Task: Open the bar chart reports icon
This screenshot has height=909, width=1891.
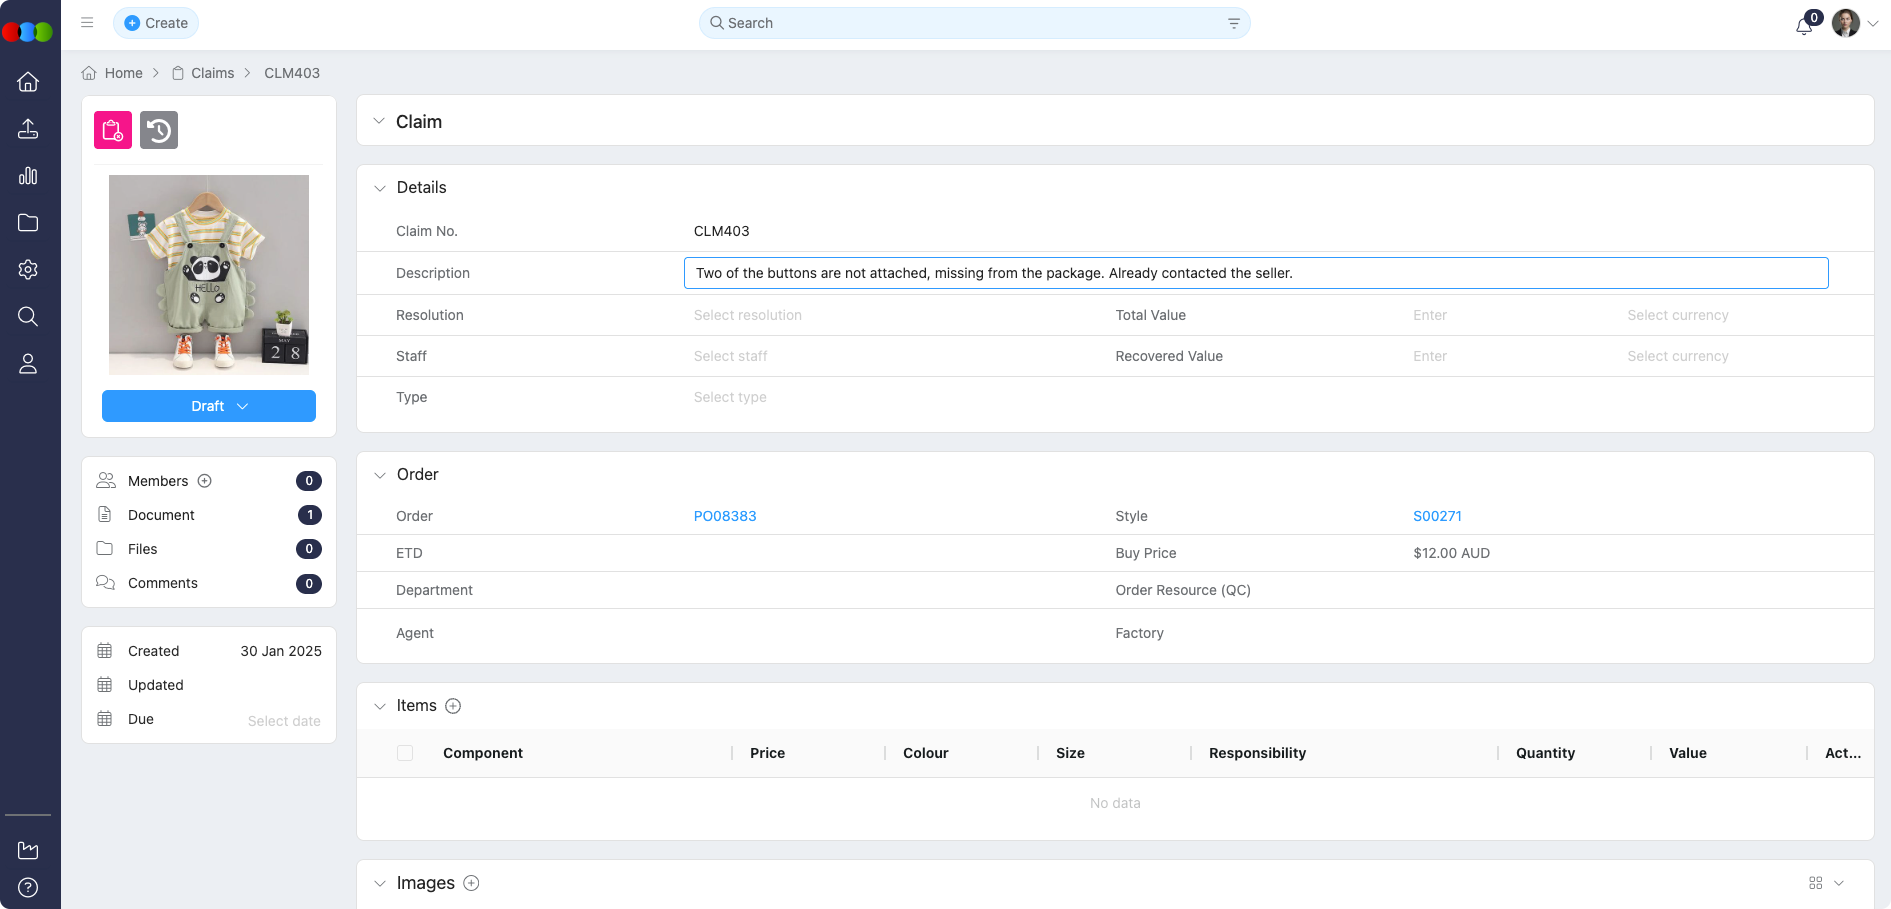Action: click(x=28, y=176)
